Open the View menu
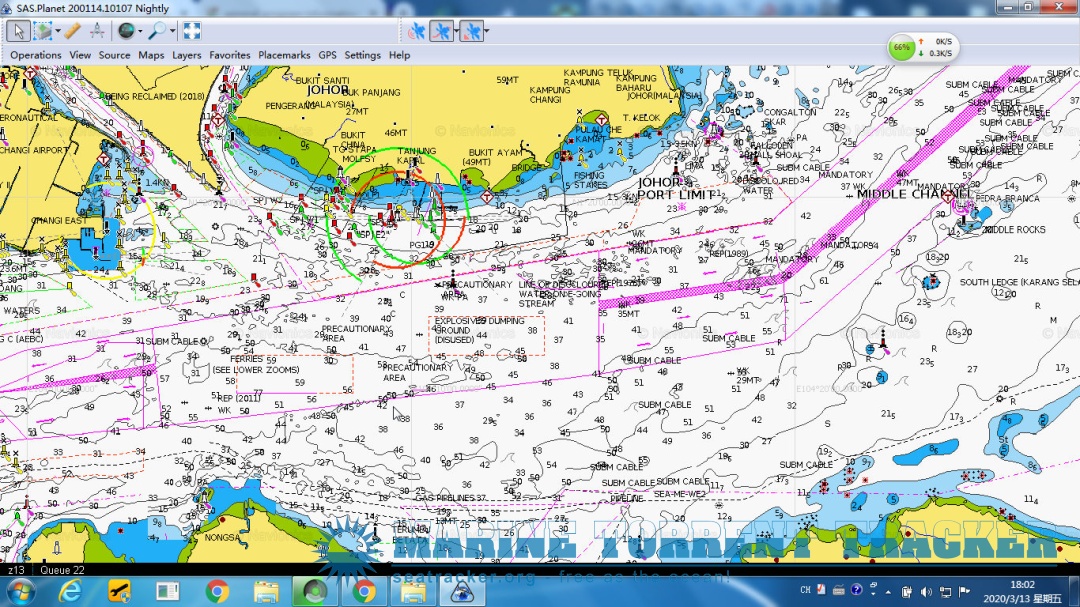This screenshot has height=607, width=1080. 80,55
